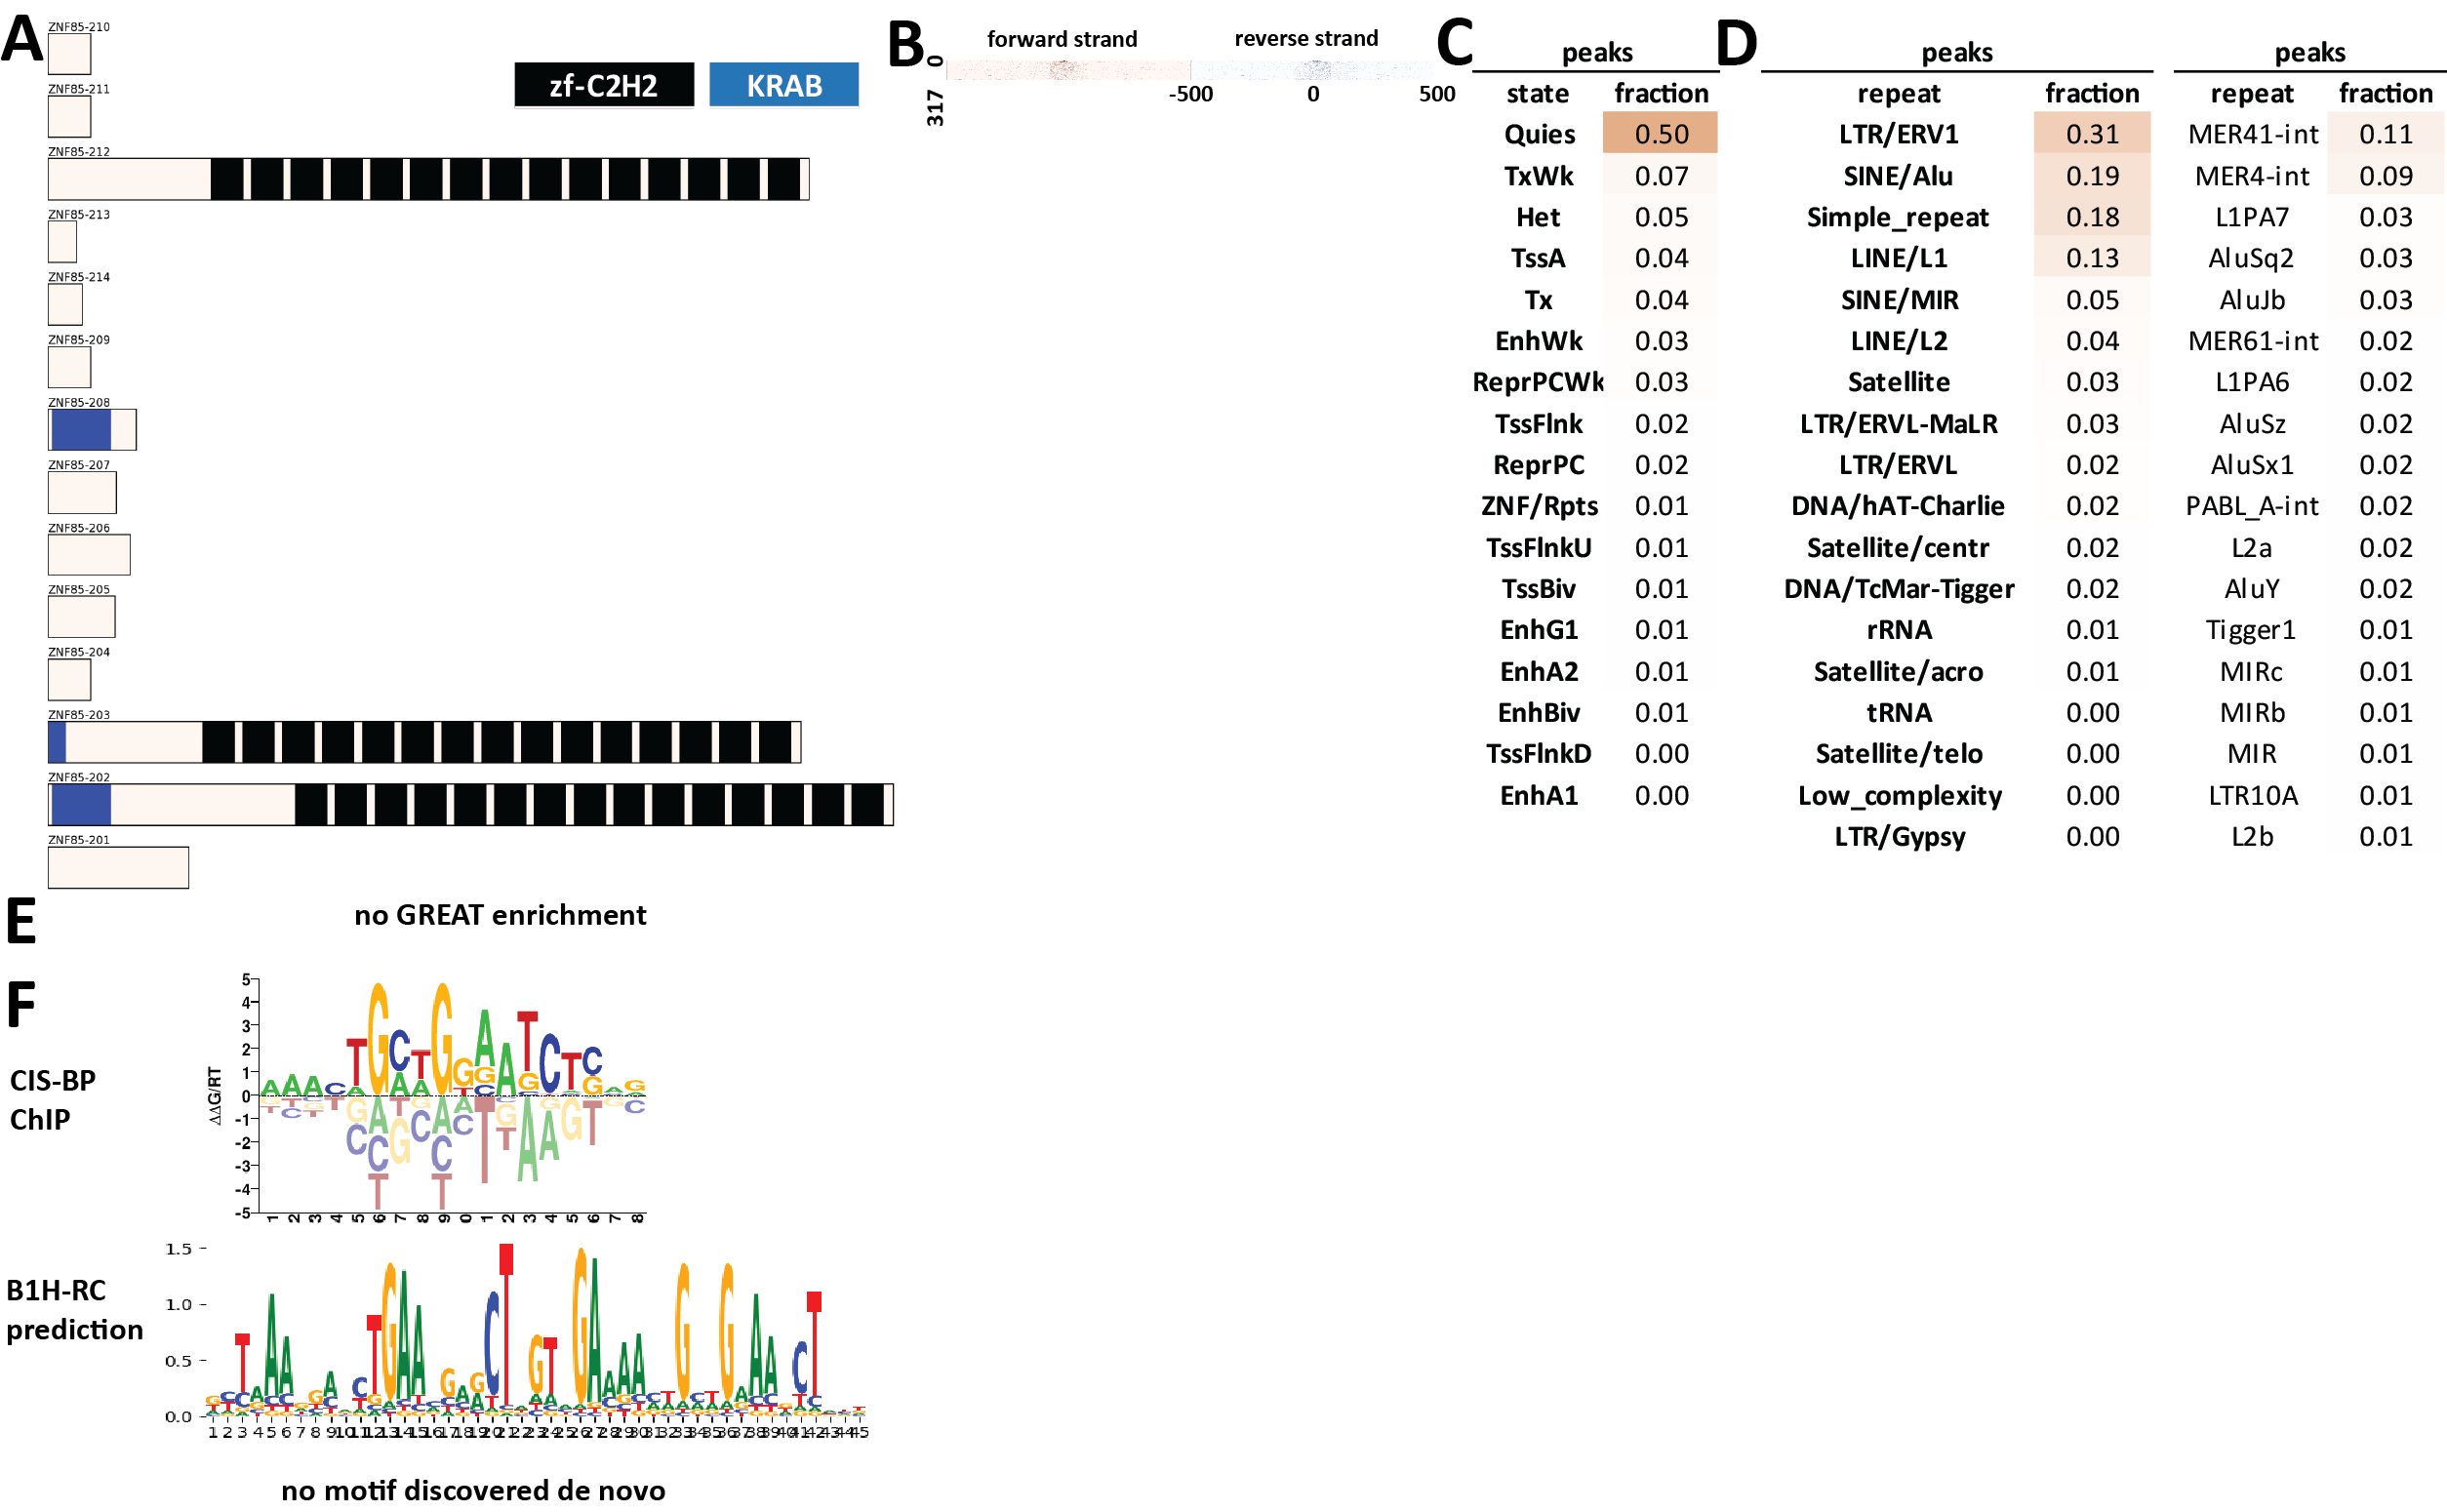This screenshot has width=2447, height=1512.
Task: Click the TxWk state label
Action: tap(1537, 176)
